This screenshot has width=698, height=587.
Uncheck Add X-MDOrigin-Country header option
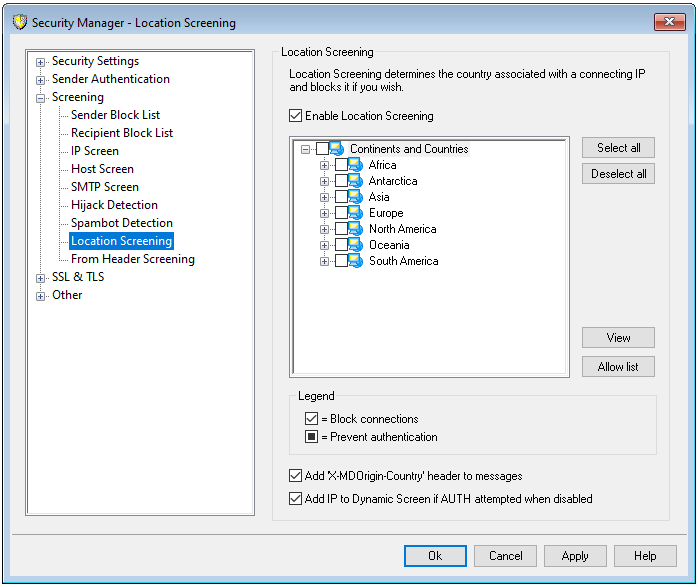pos(295,476)
